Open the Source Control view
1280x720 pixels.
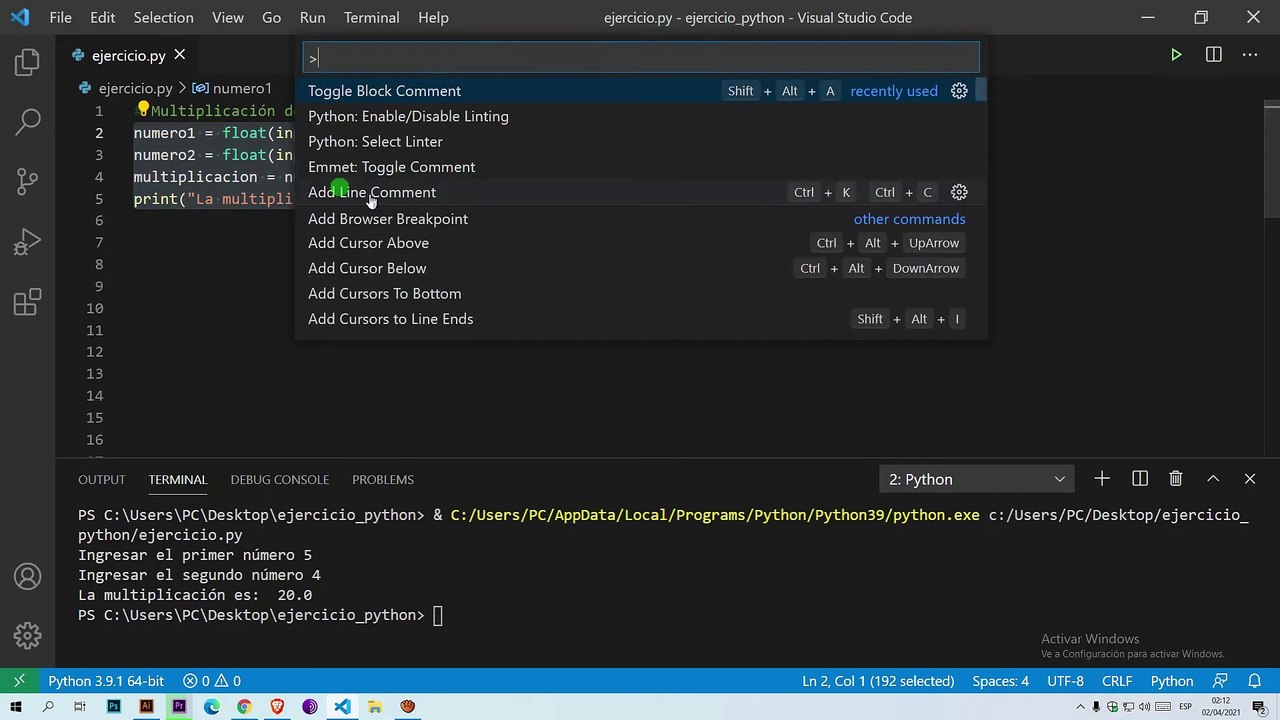(27, 182)
